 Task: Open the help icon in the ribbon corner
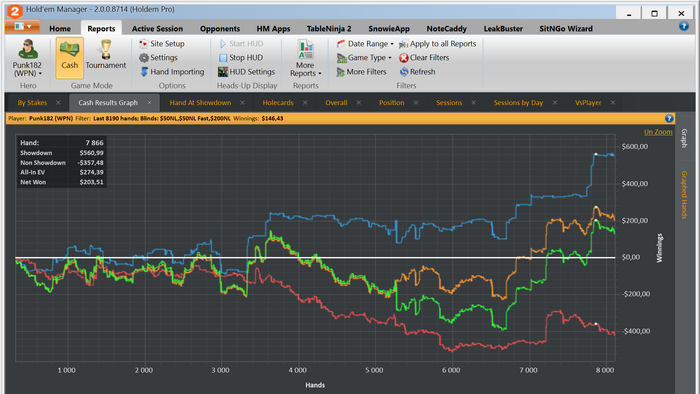[x=683, y=26]
